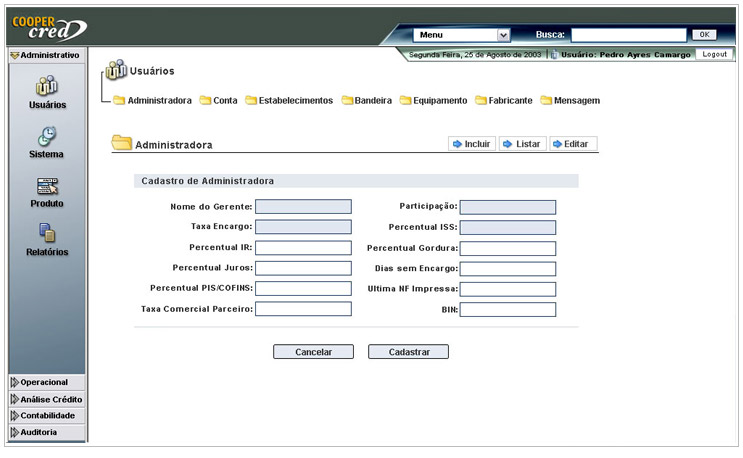Click the Sistema clock icon
Image resolution: width=743 pixels, height=458 pixels.
coord(47,137)
